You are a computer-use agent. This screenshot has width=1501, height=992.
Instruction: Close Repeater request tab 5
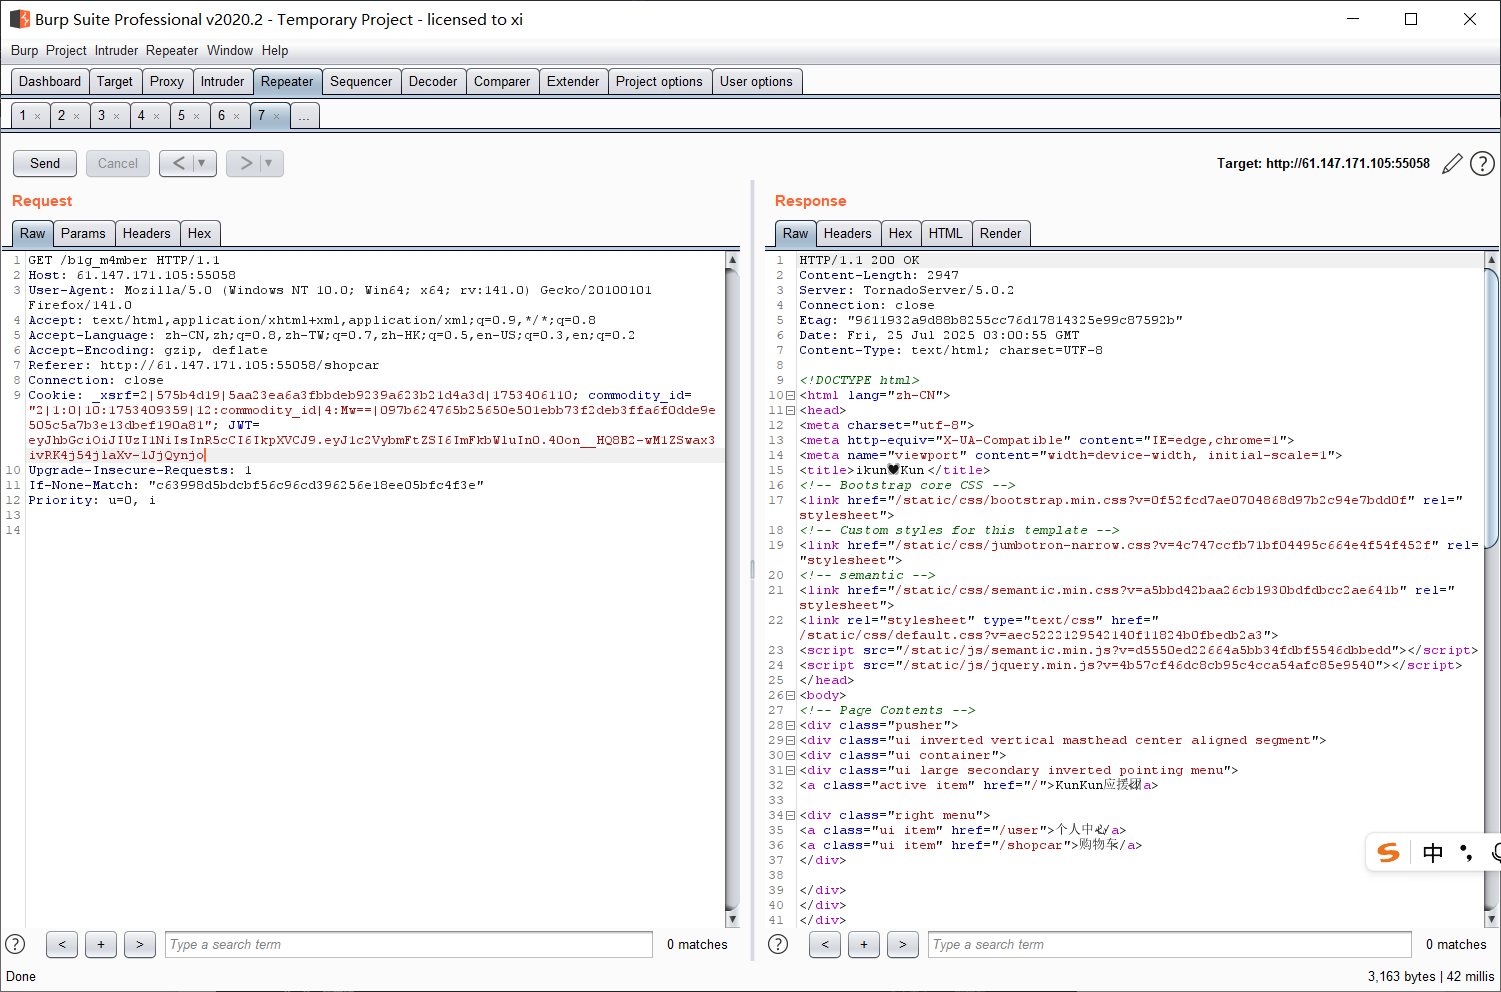(x=196, y=117)
